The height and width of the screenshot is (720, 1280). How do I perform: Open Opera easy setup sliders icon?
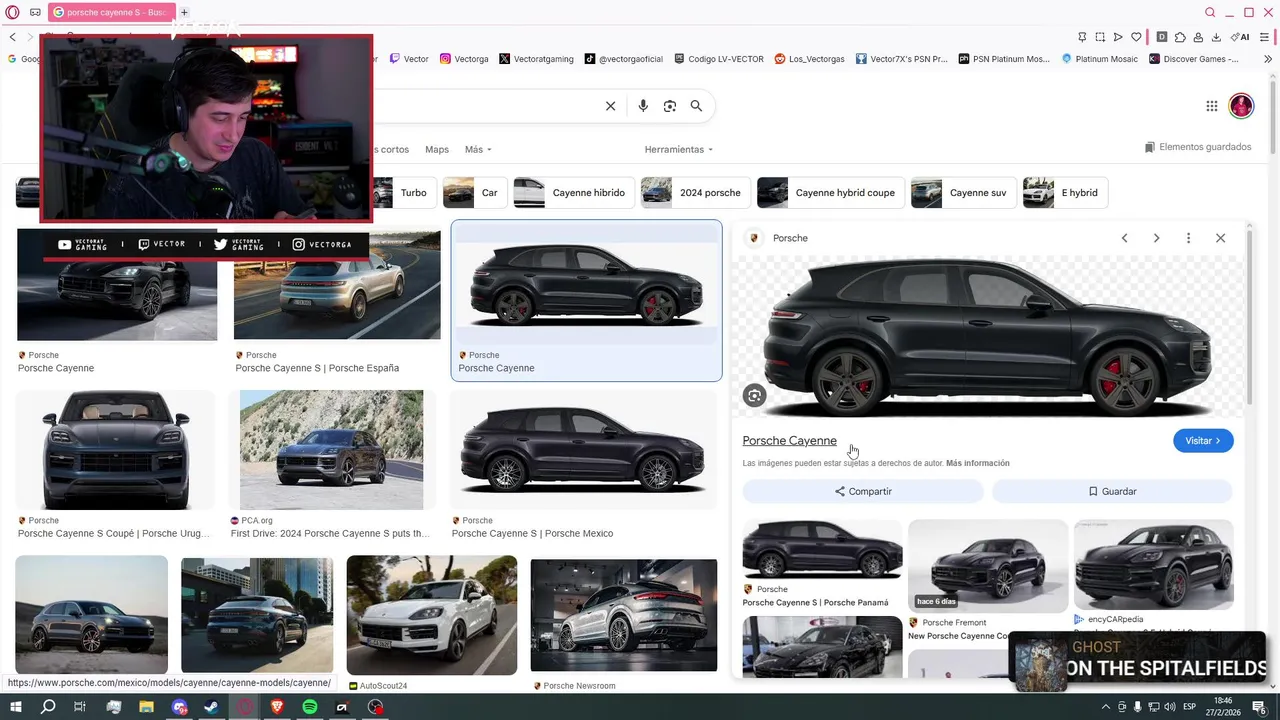pos(1264,37)
